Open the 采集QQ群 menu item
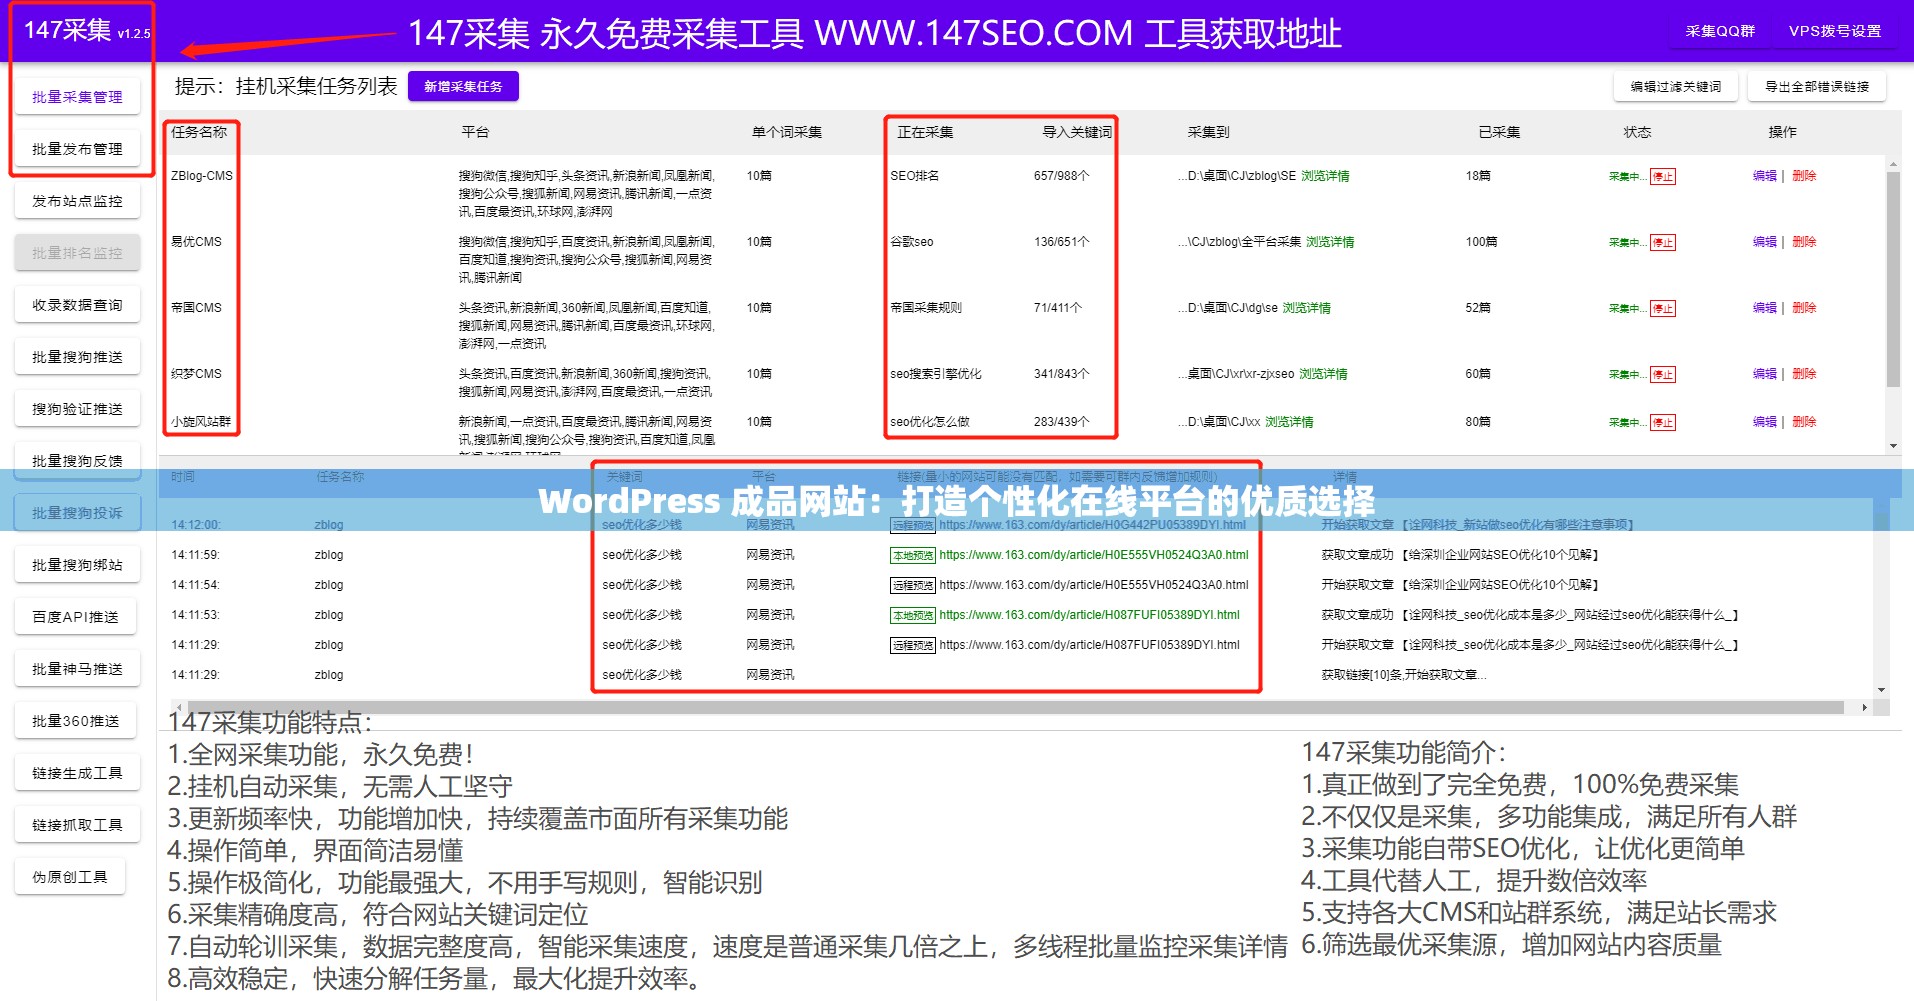This screenshot has width=1914, height=1001. (x=1722, y=31)
